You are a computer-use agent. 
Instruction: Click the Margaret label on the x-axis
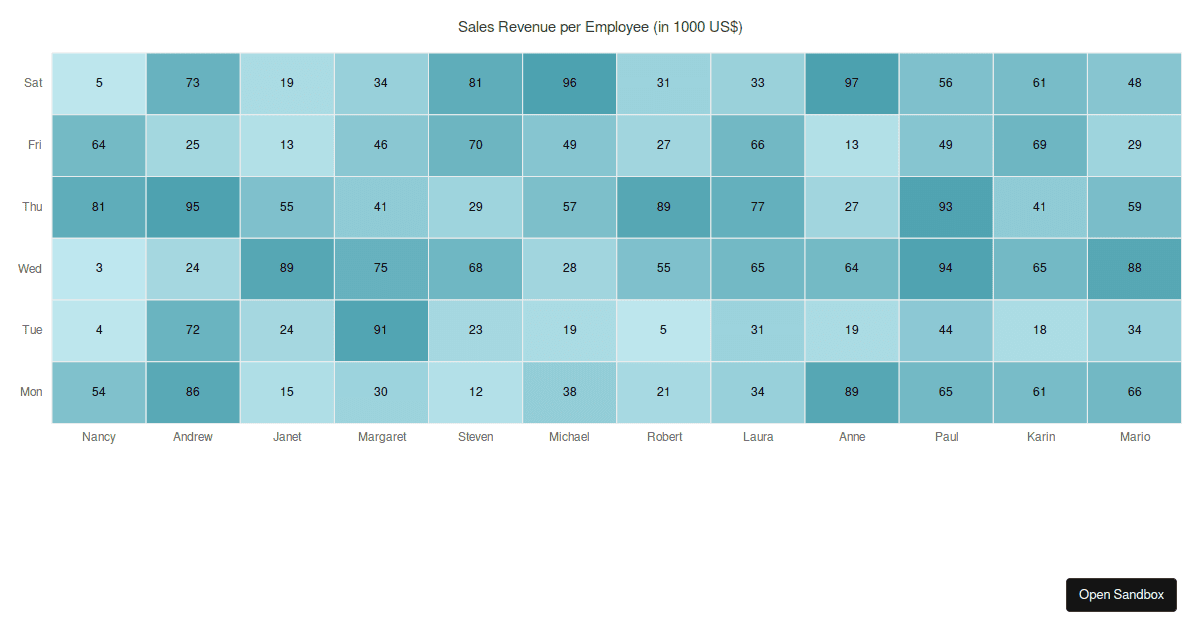click(381, 437)
